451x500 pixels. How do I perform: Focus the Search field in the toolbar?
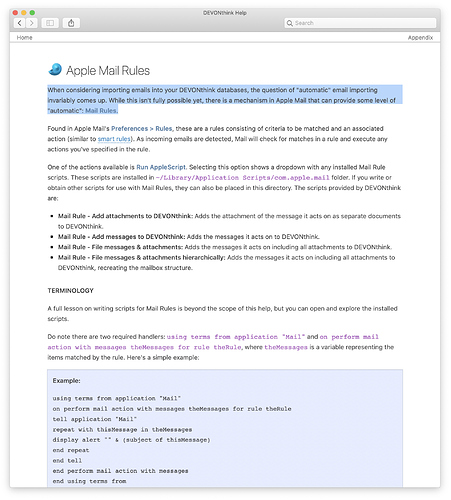tap(360, 23)
